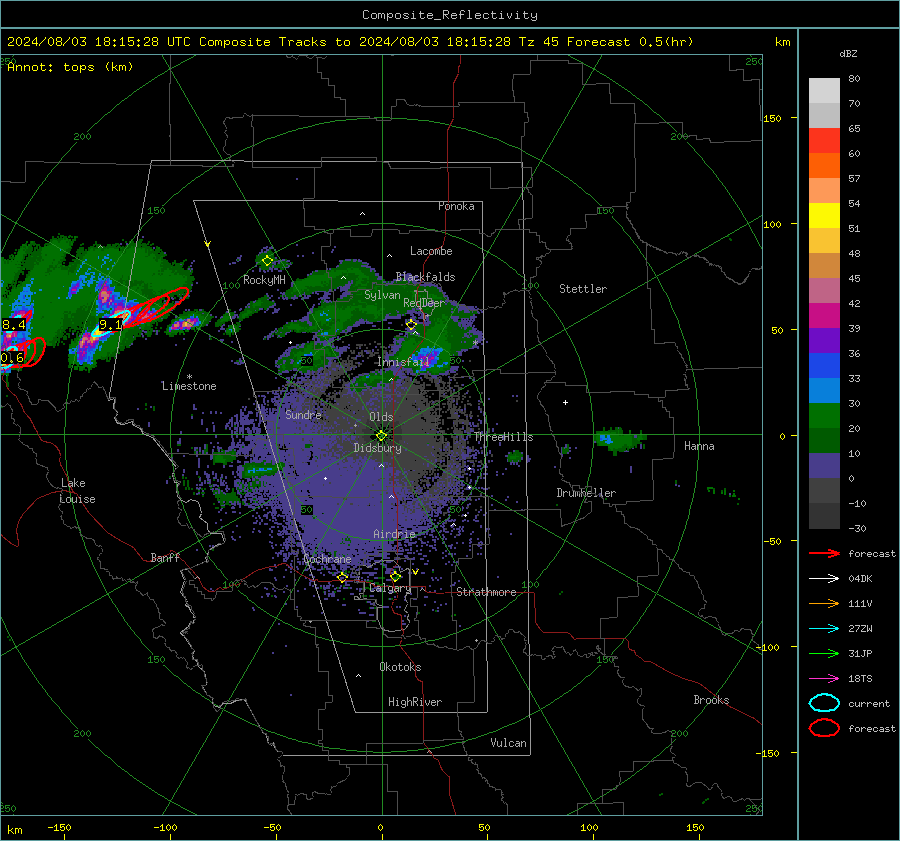Click the red forecast track ellipse beside 9.1

(x=155, y=308)
